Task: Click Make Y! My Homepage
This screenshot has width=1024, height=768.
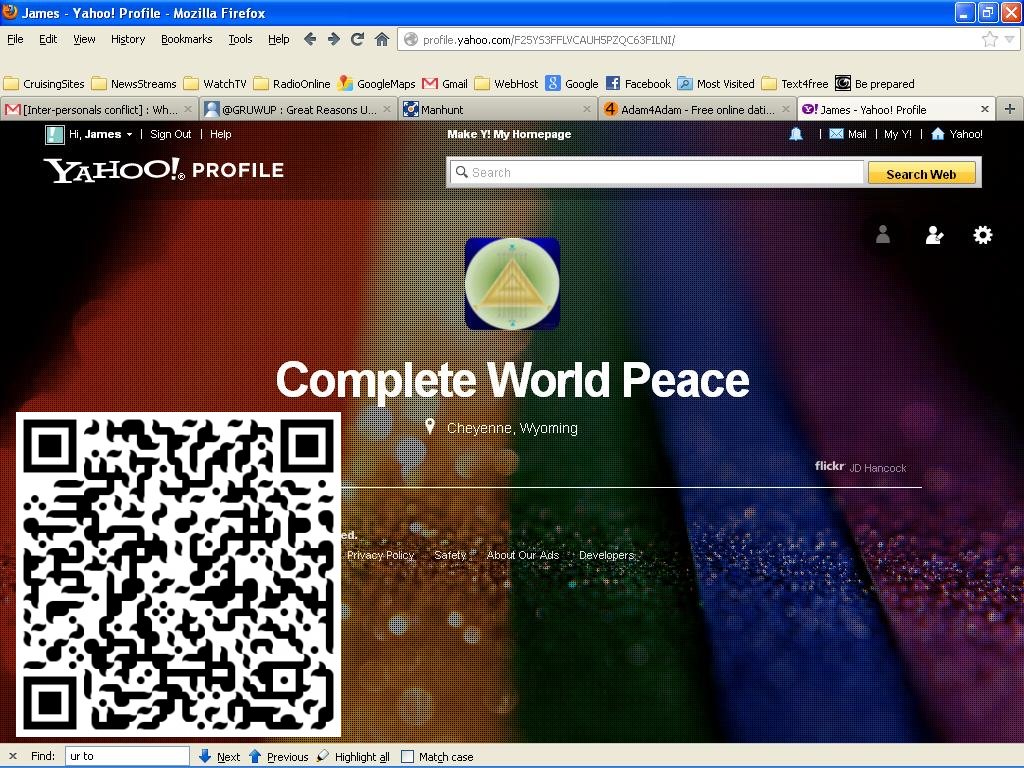Action: [x=509, y=134]
